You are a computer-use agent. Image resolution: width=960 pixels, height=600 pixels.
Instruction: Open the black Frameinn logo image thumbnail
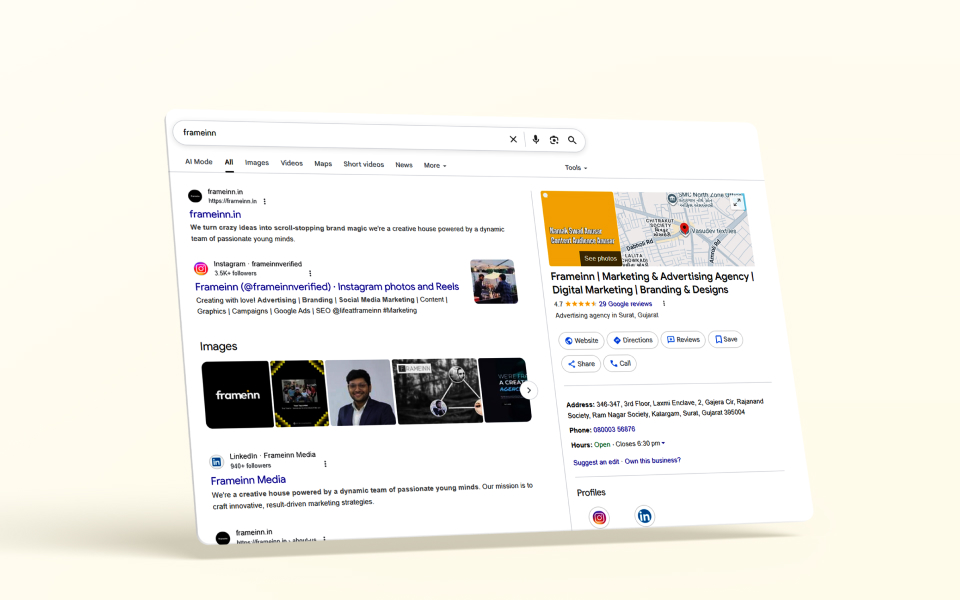[x=237, y=394]
